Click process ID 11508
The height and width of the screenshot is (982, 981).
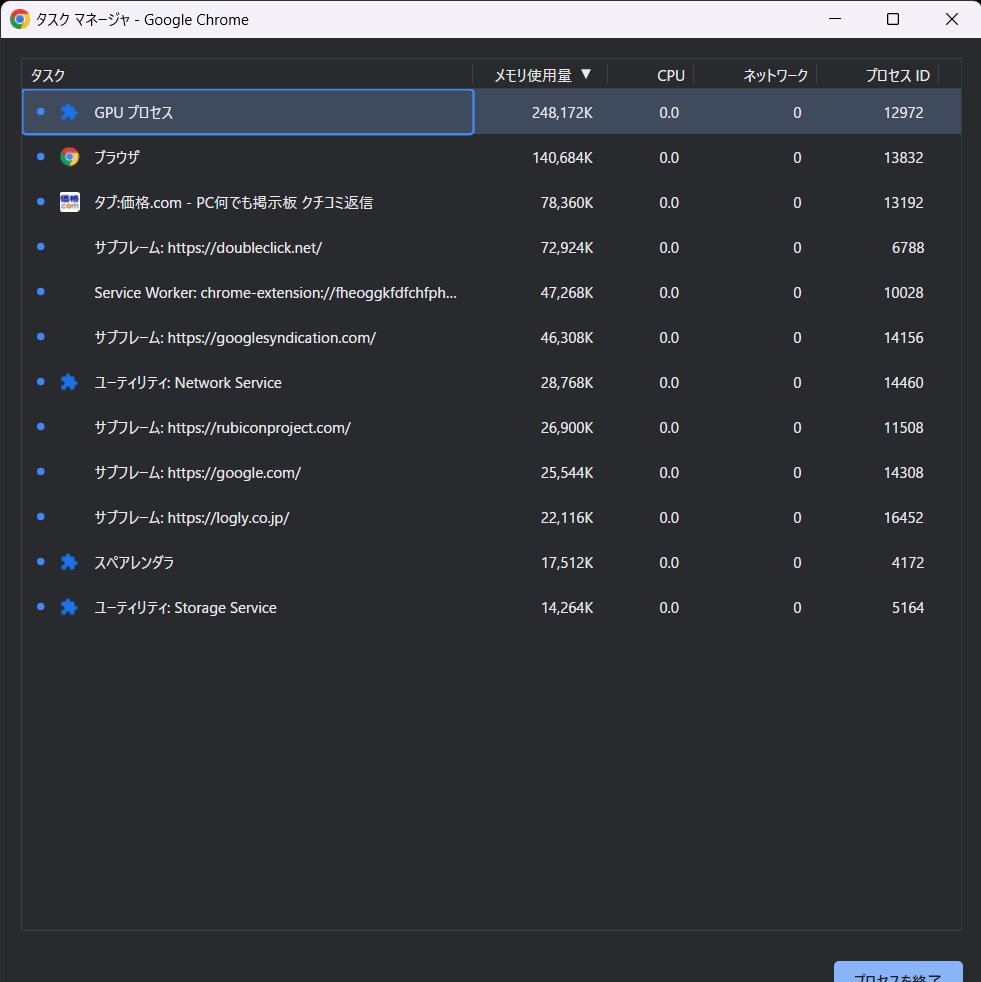coord(903,428)
